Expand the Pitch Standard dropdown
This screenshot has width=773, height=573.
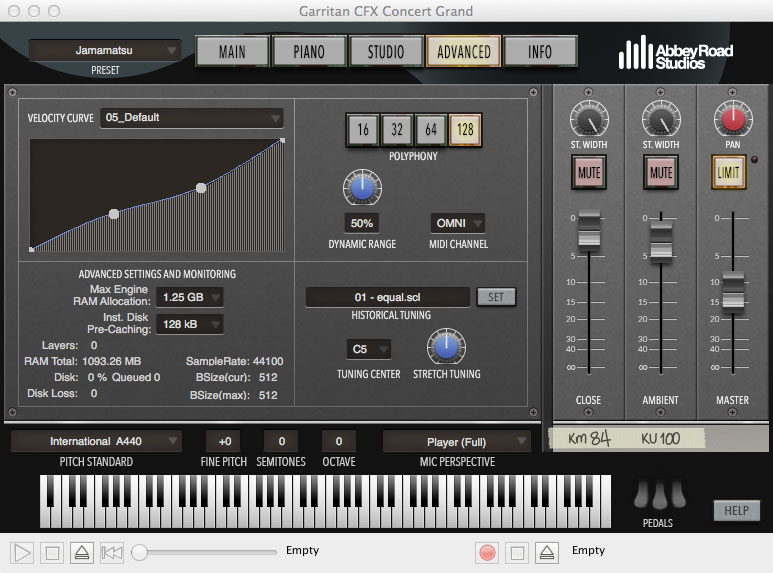point(96,441)
